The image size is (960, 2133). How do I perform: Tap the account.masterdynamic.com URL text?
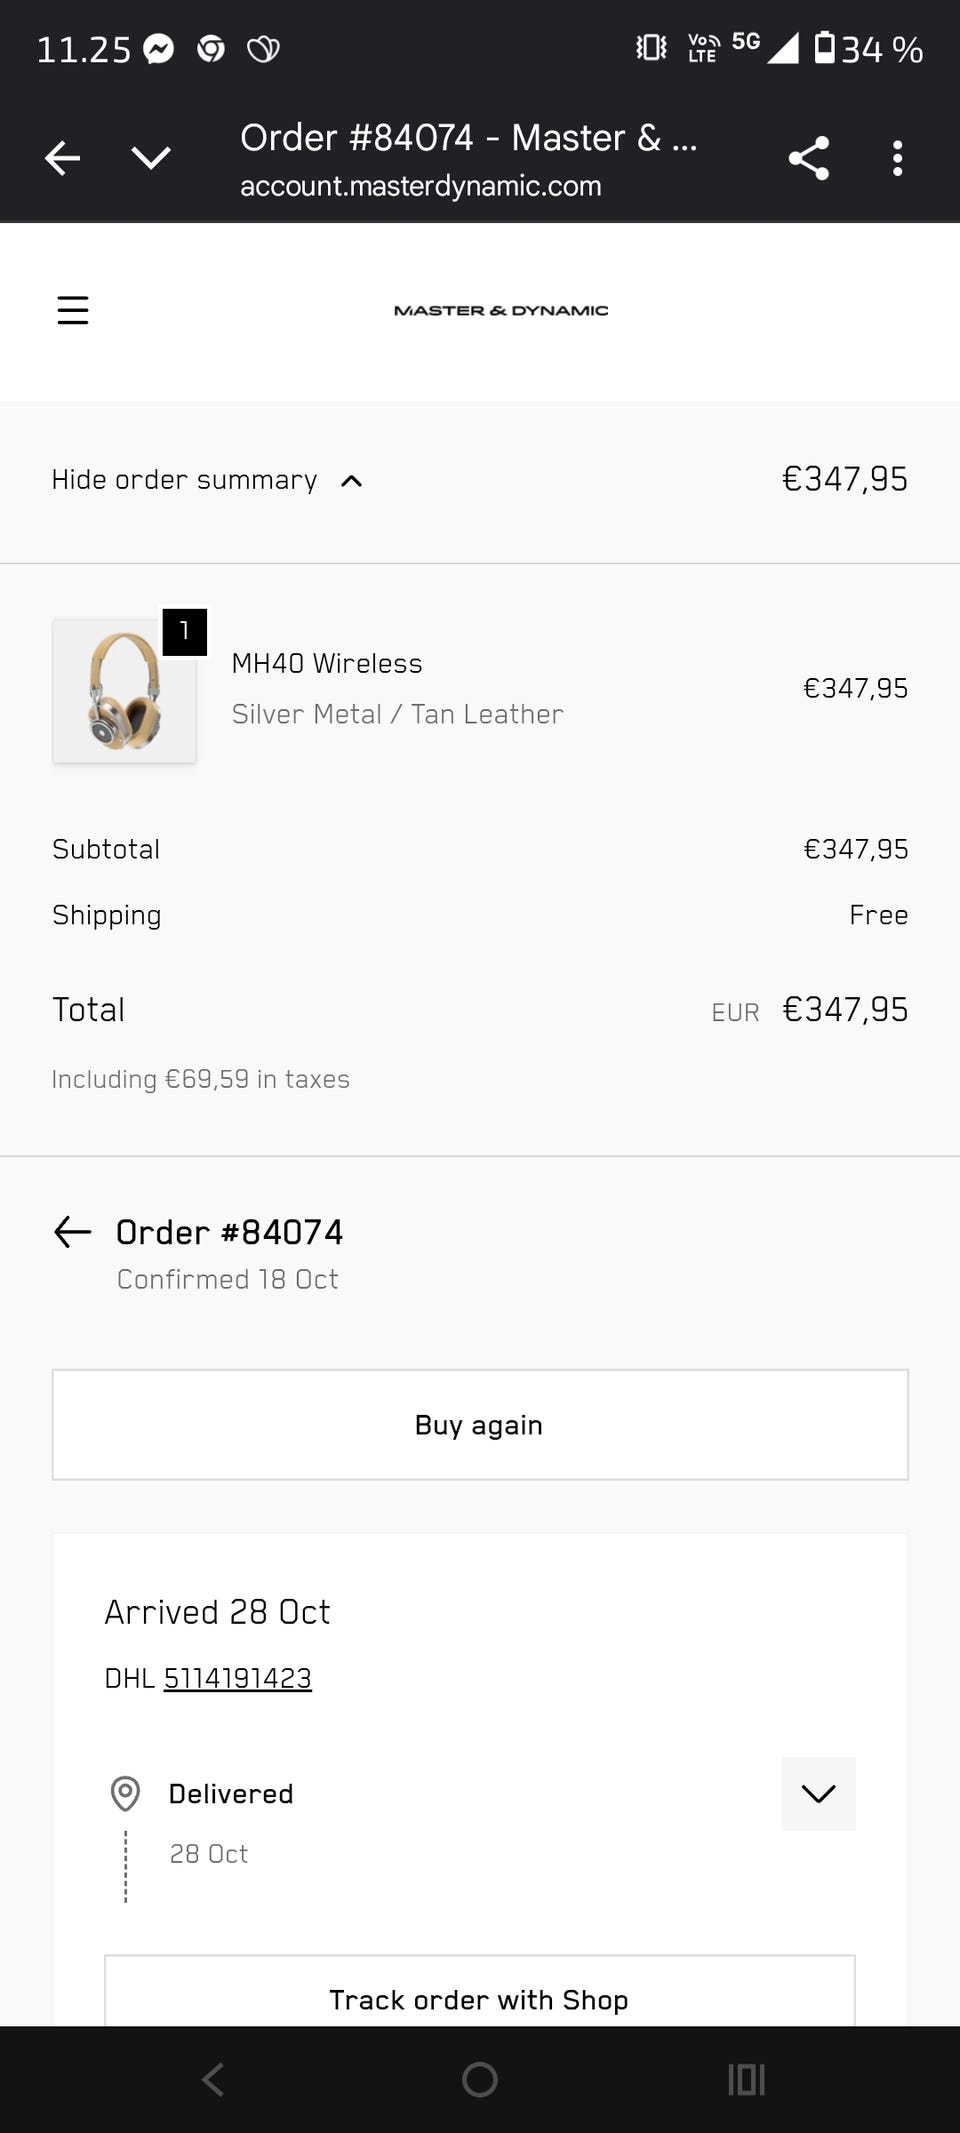coord(420,186)
